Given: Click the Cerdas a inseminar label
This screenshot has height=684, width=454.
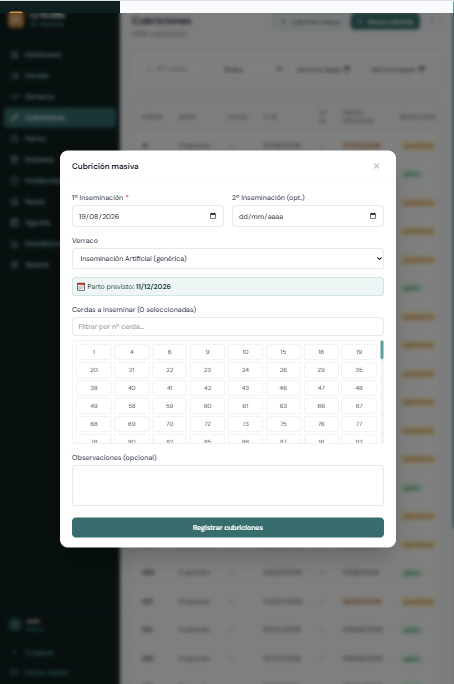Looking at the screenshot, I should (134, 309).
